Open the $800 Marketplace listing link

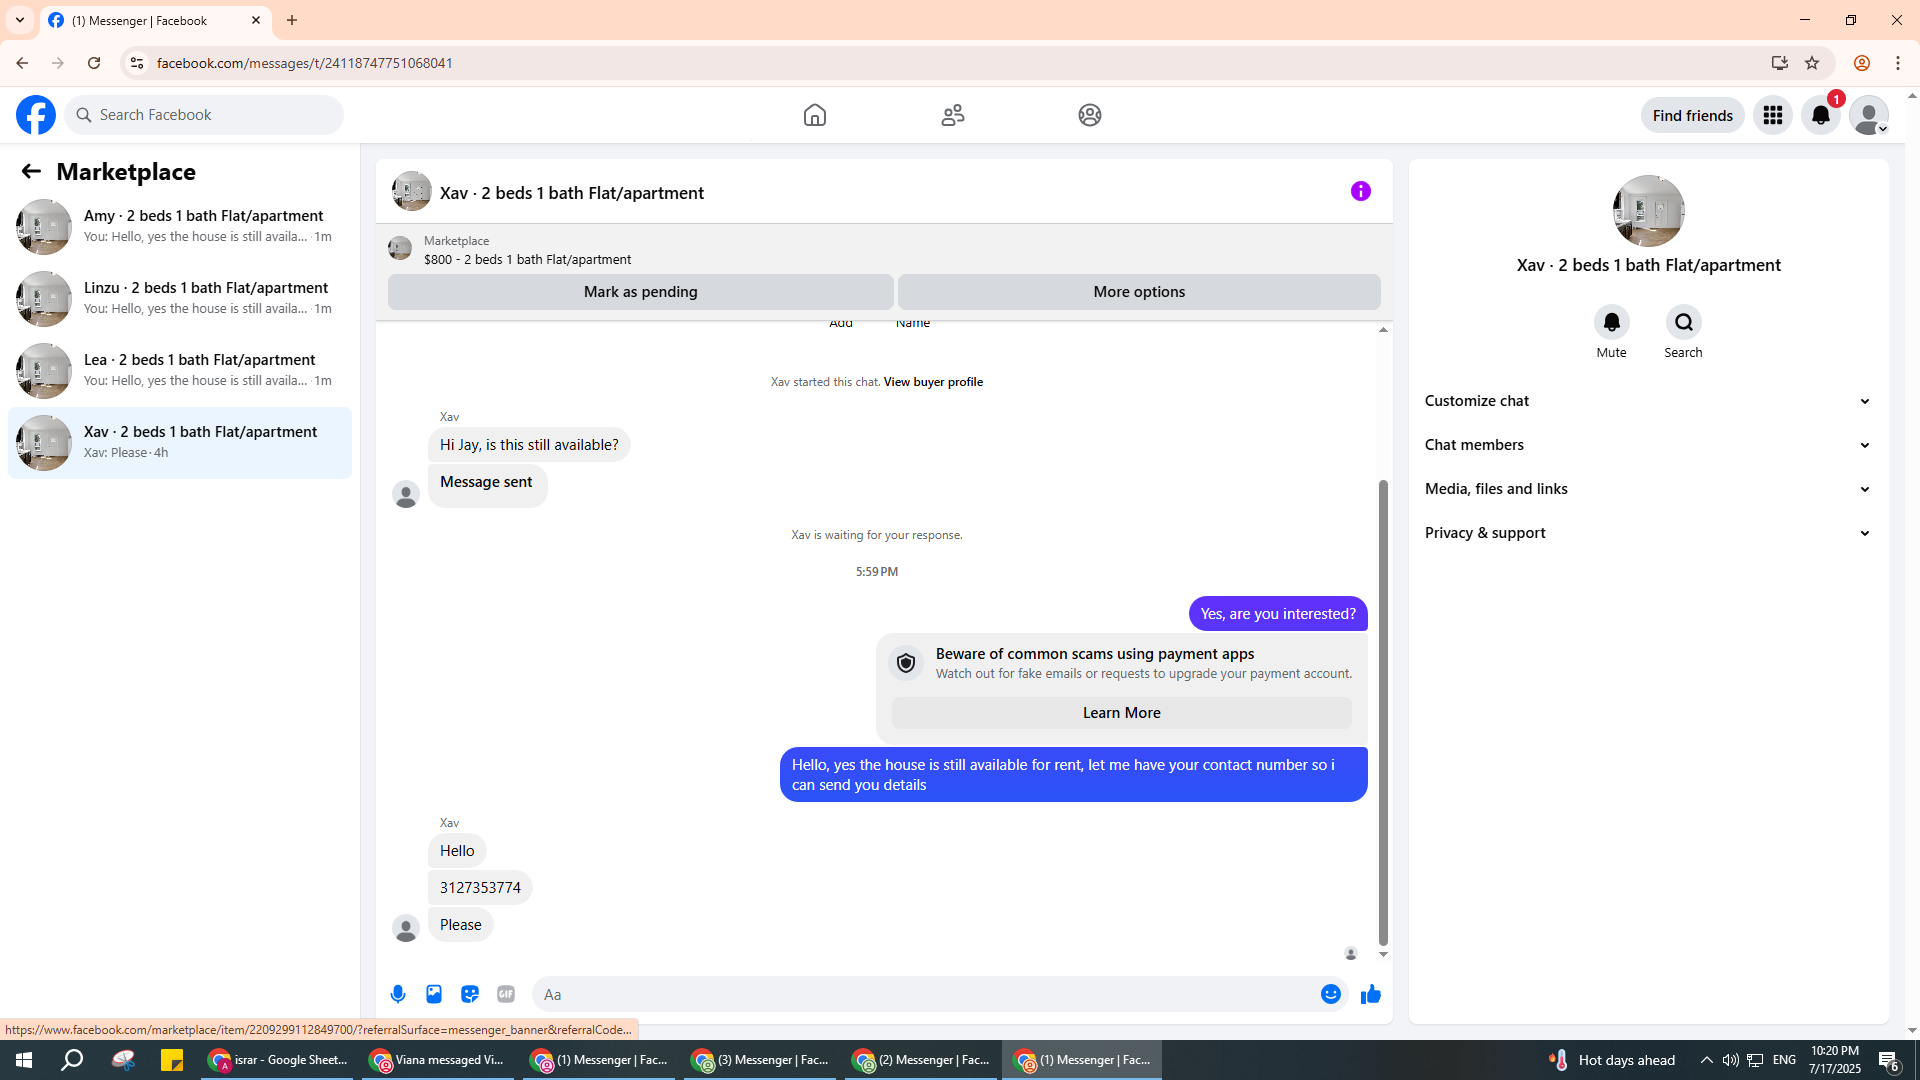527,260
